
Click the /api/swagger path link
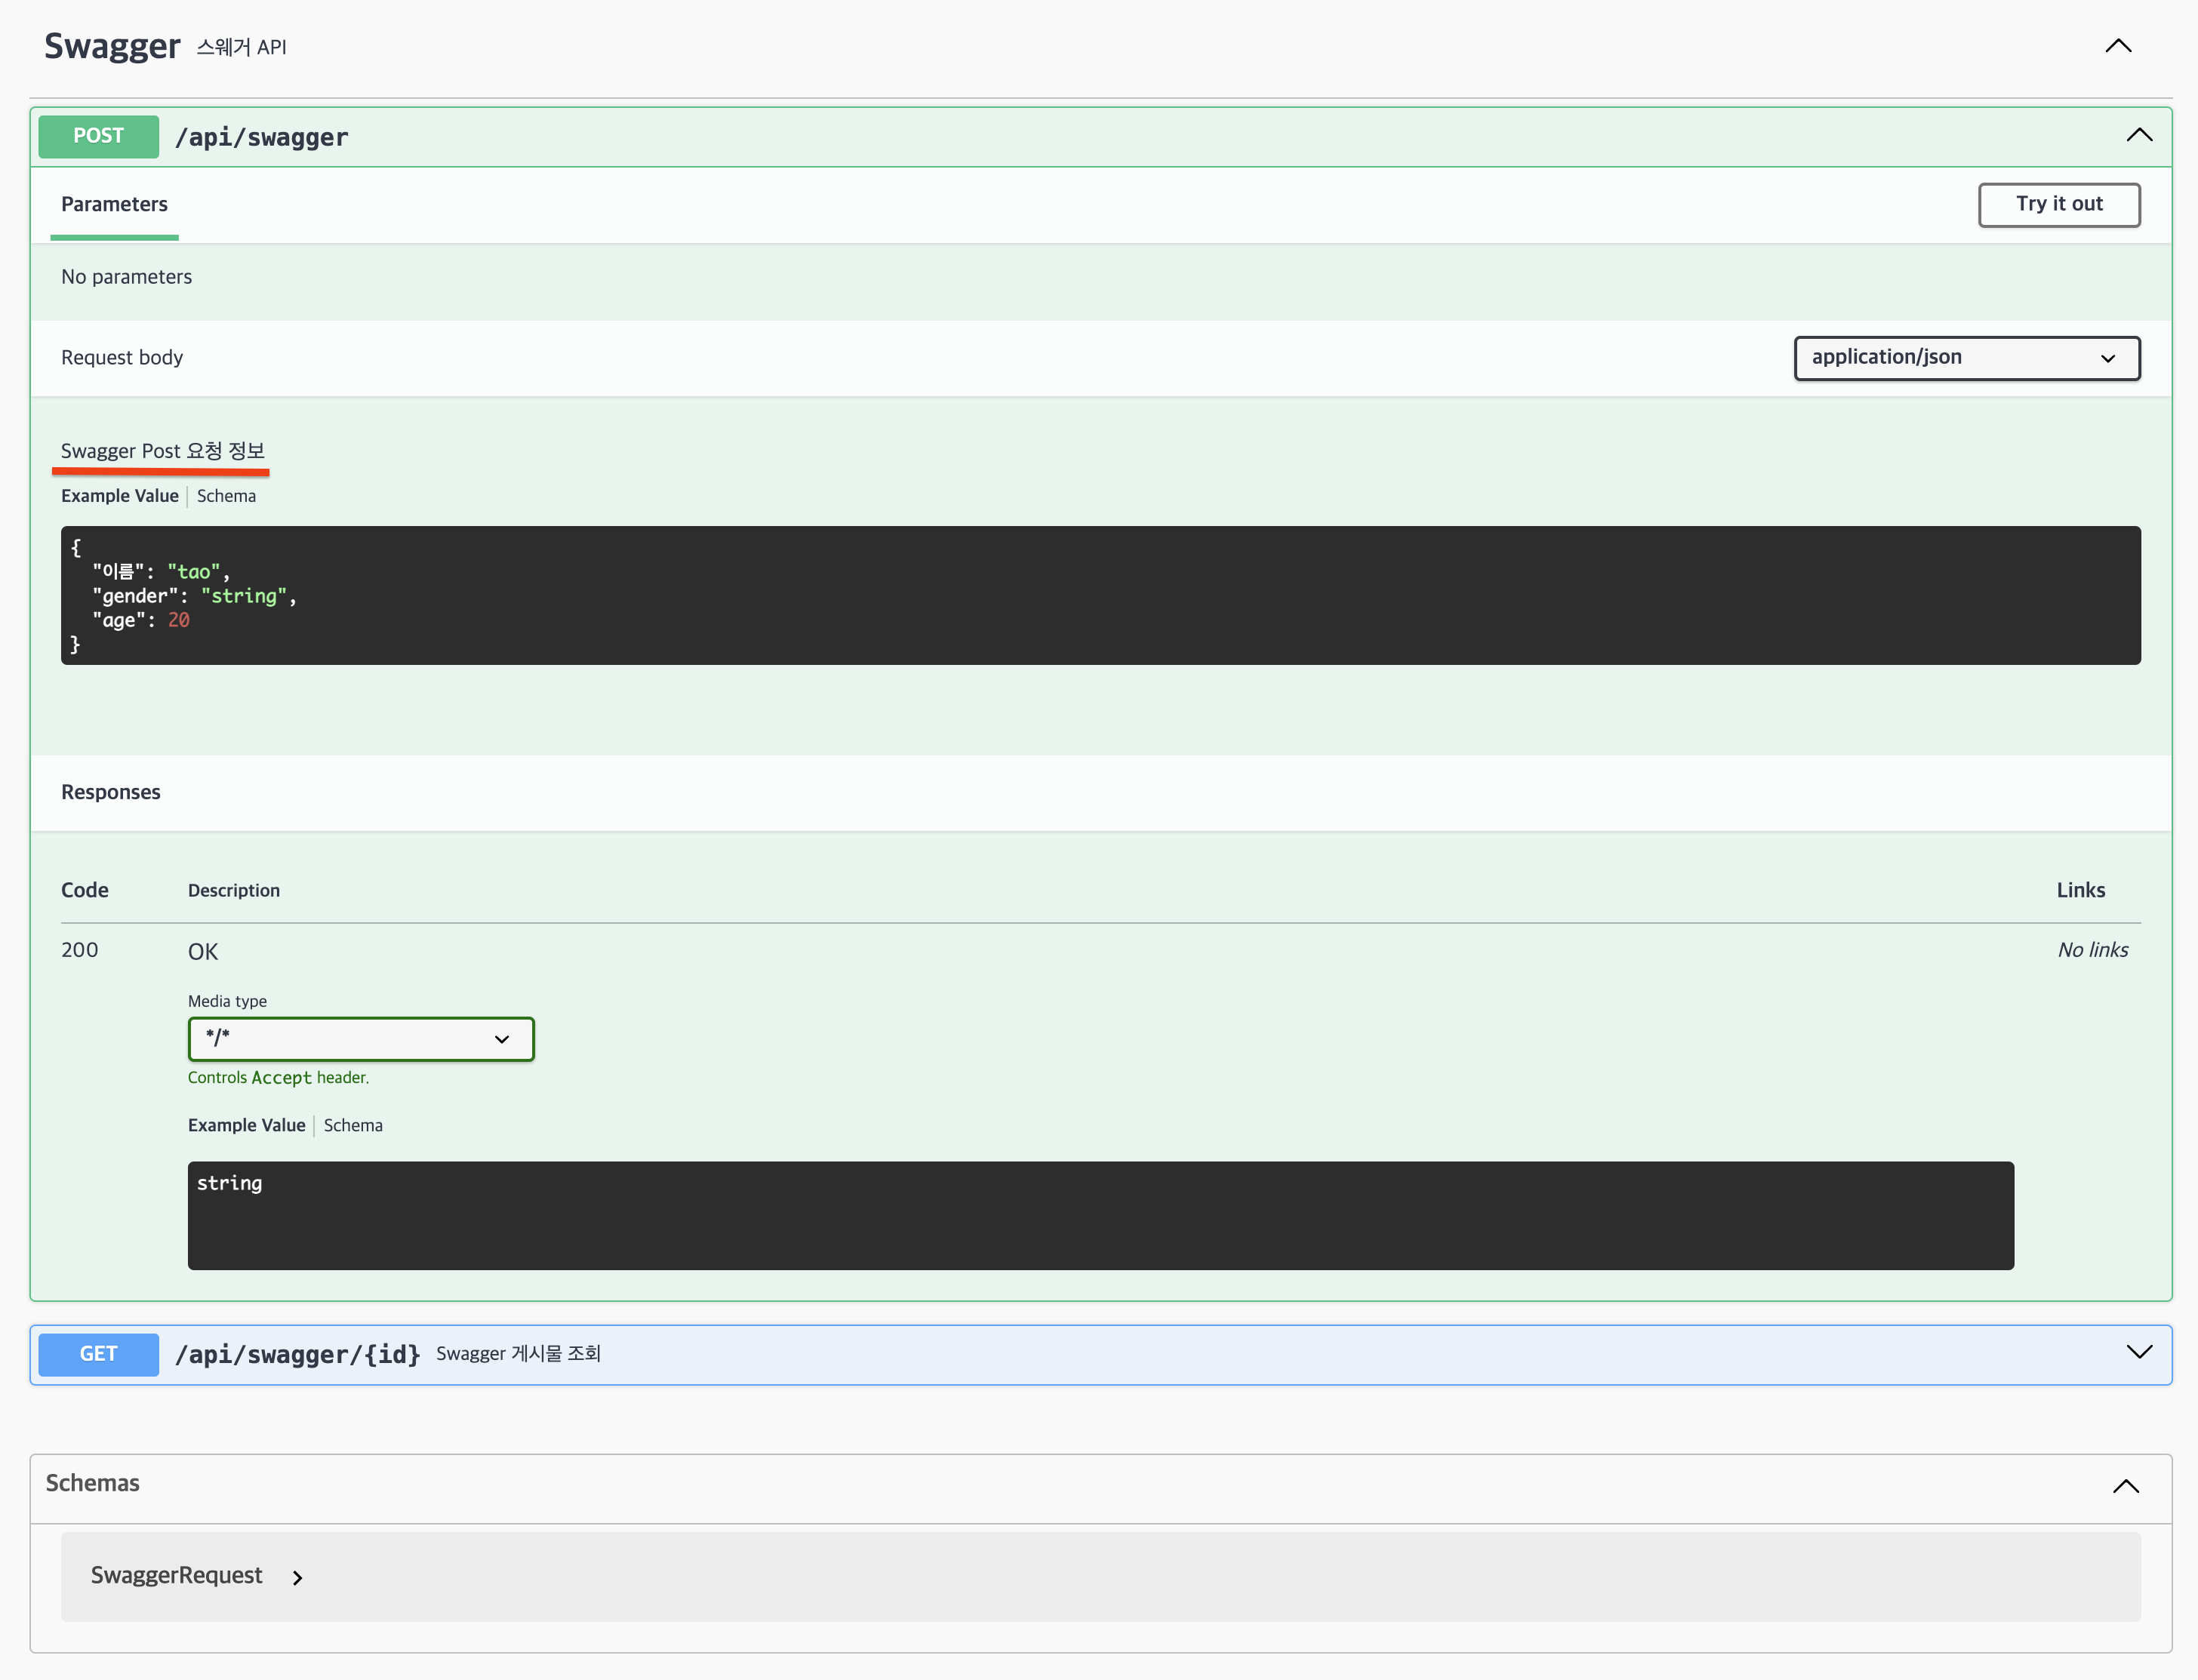(x=261, y=137)
